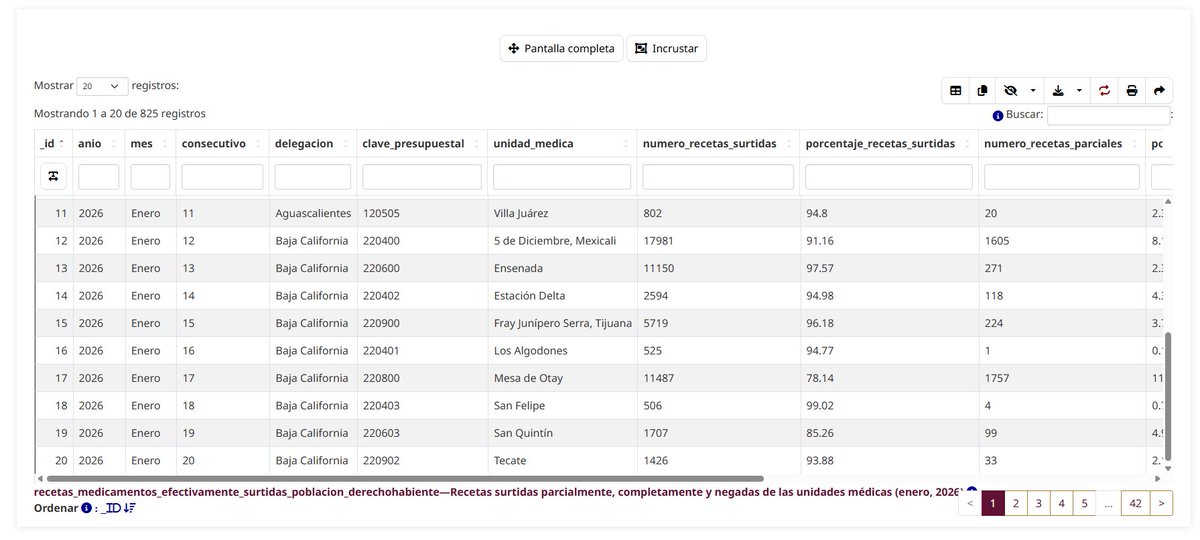Image resolution: width=1200 pixels, height=540 pixels.
Task: Open Pantalla completa fullscreen view
Action: coord(562,48)
